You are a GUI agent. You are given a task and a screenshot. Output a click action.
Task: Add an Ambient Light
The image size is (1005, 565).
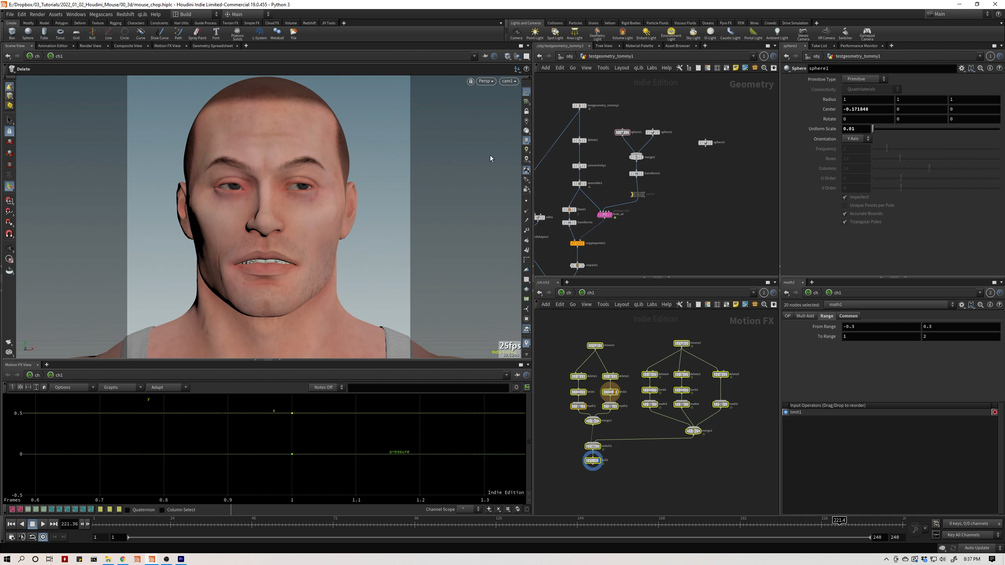point(777,33)
